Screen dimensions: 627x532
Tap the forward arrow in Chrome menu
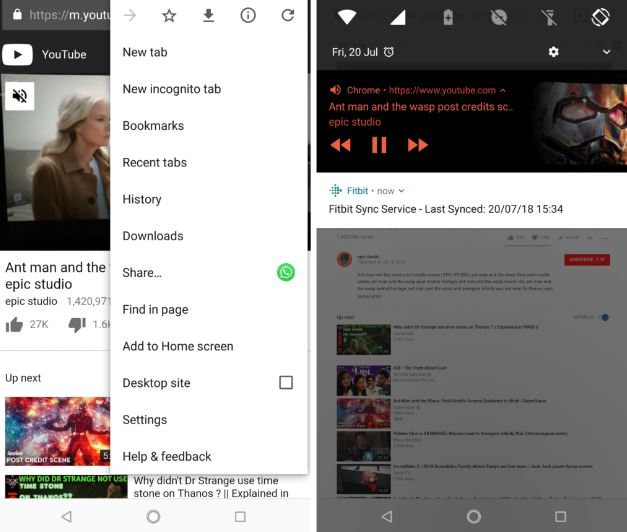point(130,16)
